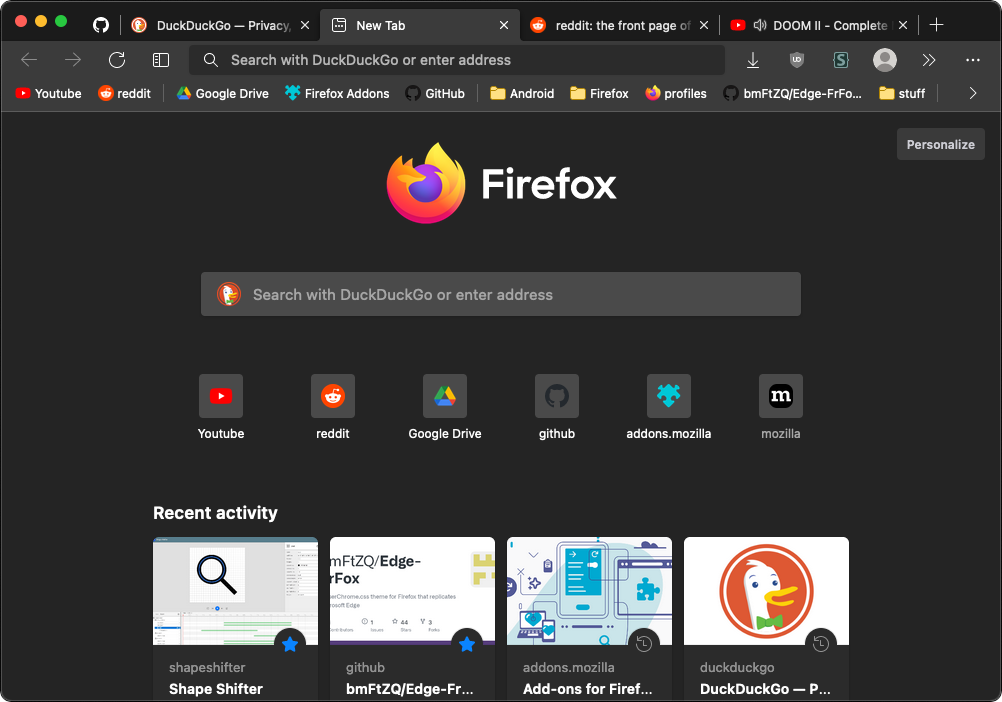Click the Personalize button
The width and height of the screenshot is (1002, 702).
pos(941,144)
